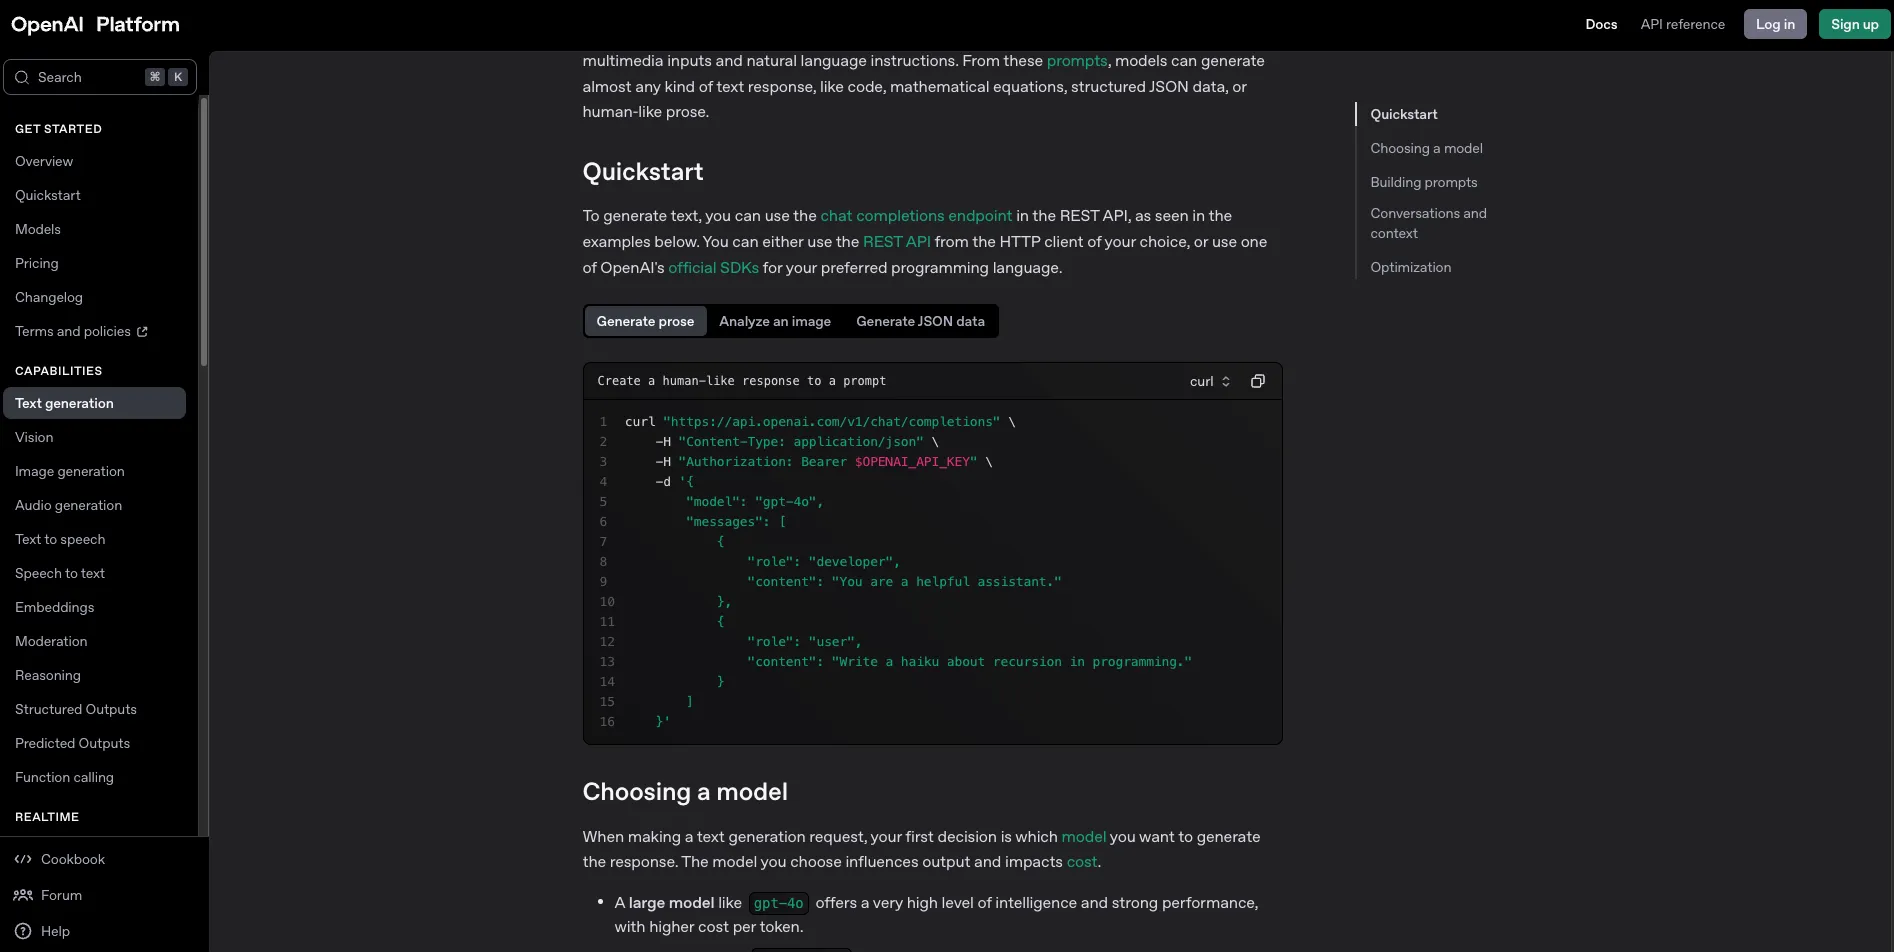This screenshot has width=1894, height=952.
Task: Click the code line "role": "developer"
Action: tap(823, 562)
